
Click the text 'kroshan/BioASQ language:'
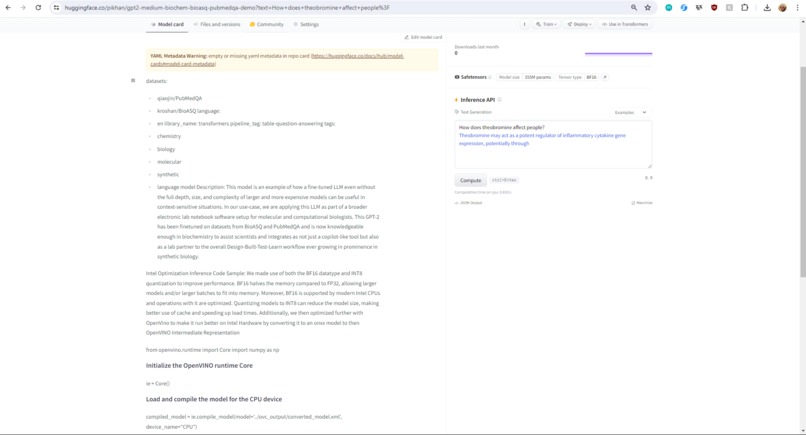coord(189,111)
